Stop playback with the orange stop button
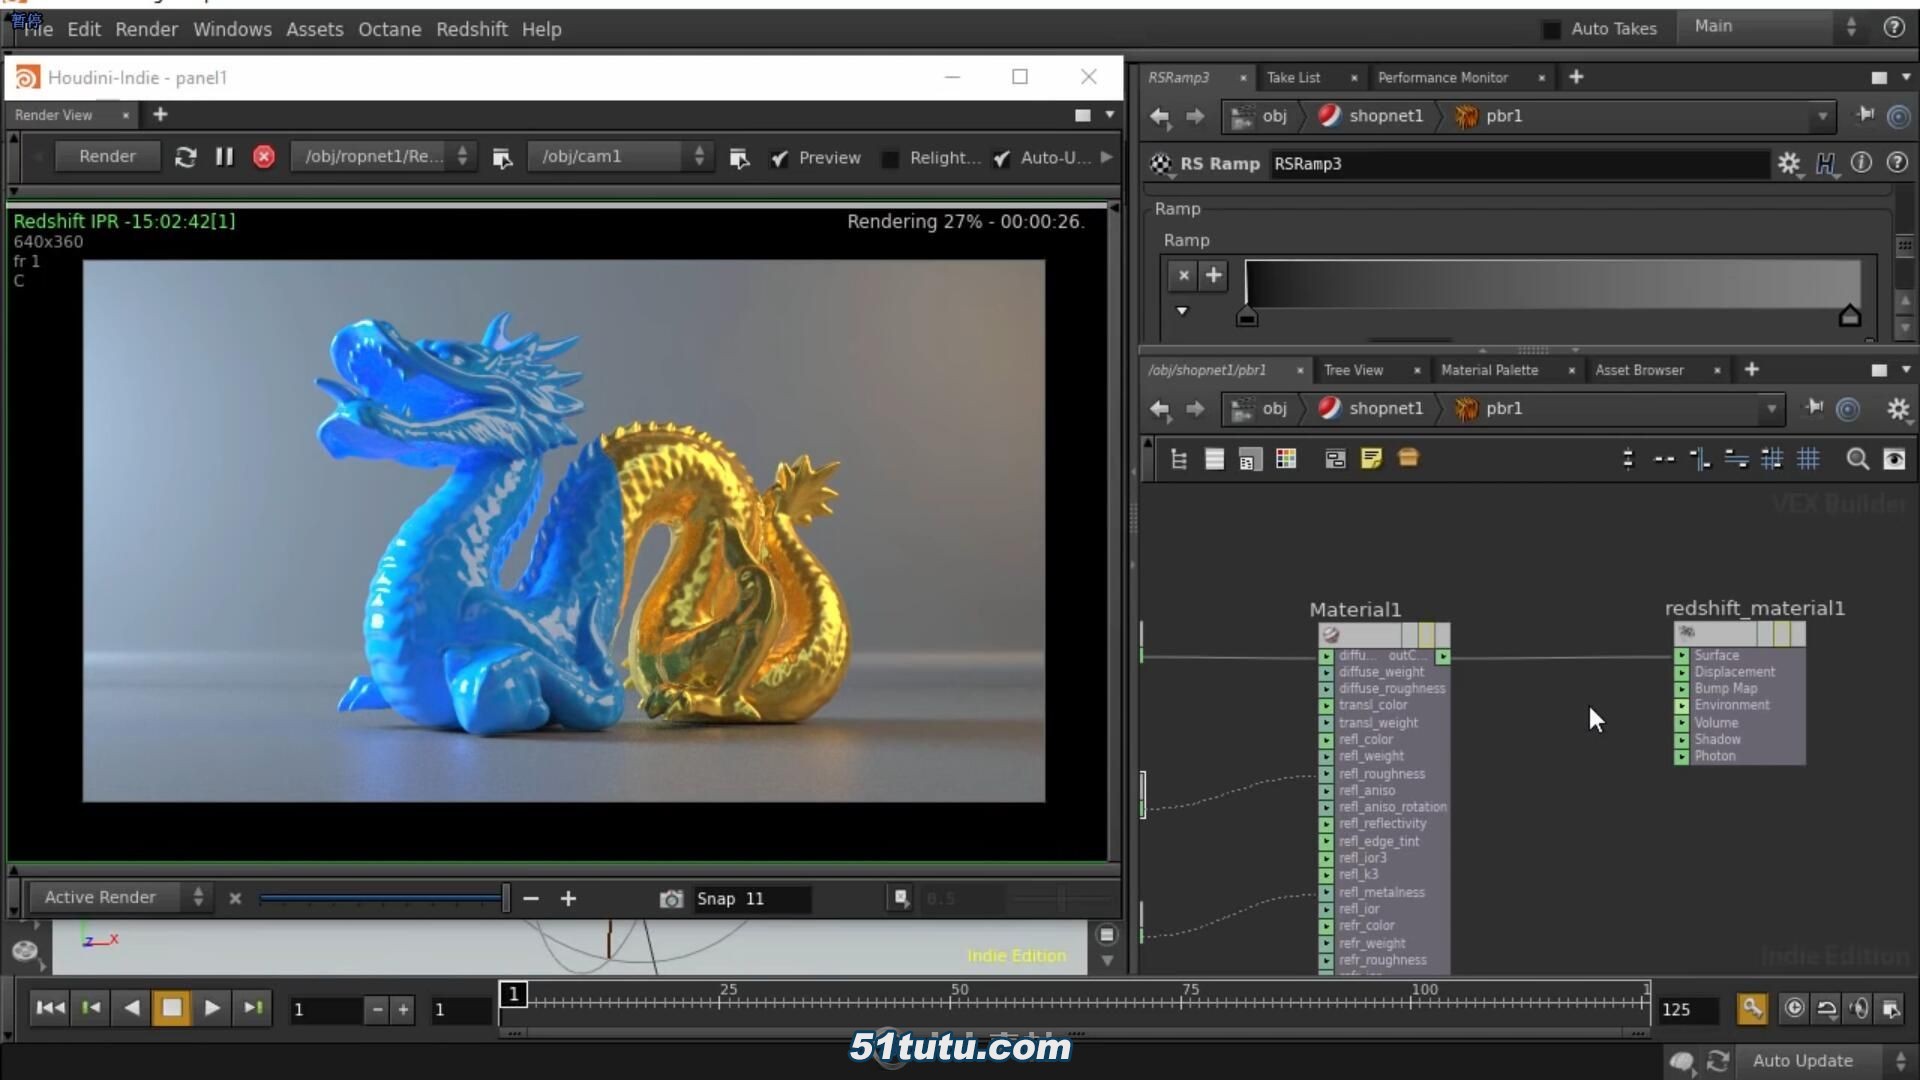 tap(171, 1008)
